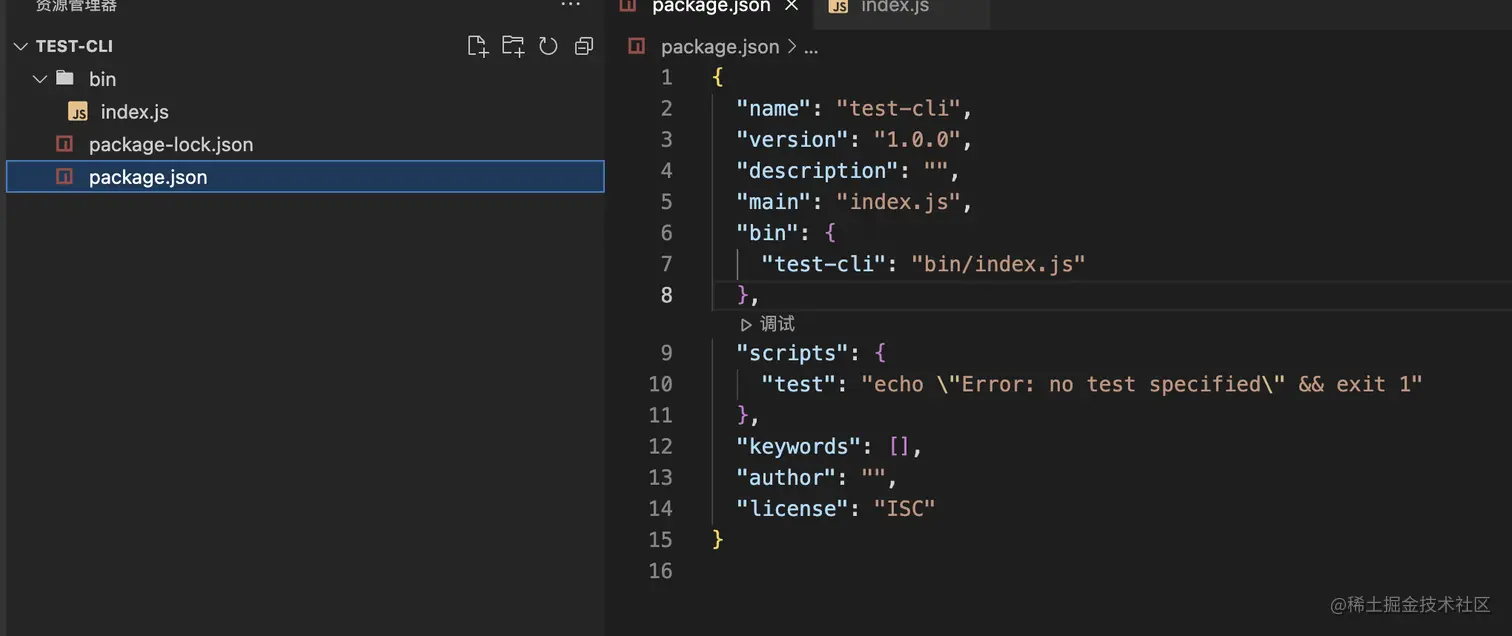The width and height of the screenshot is (1512, 636).
Task: Click the npm icon beside package.json in tree
Action: pyautogui.click(x=65, y=177)
